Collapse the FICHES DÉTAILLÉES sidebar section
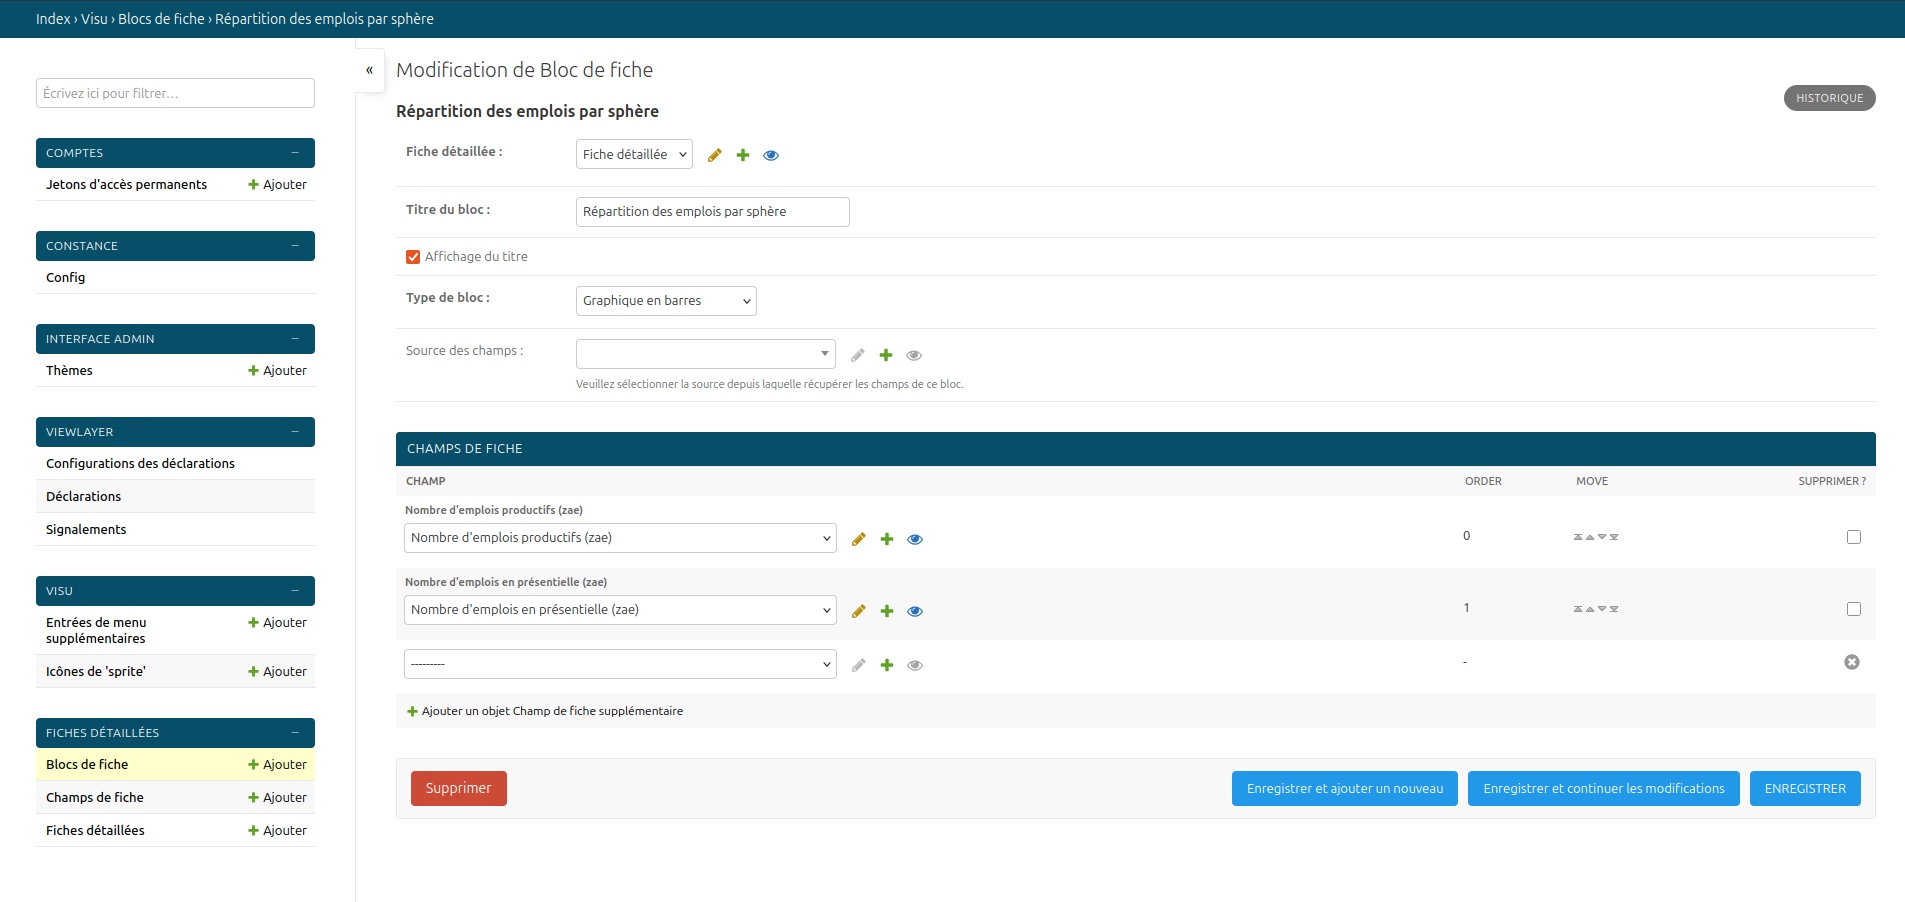 295,733
